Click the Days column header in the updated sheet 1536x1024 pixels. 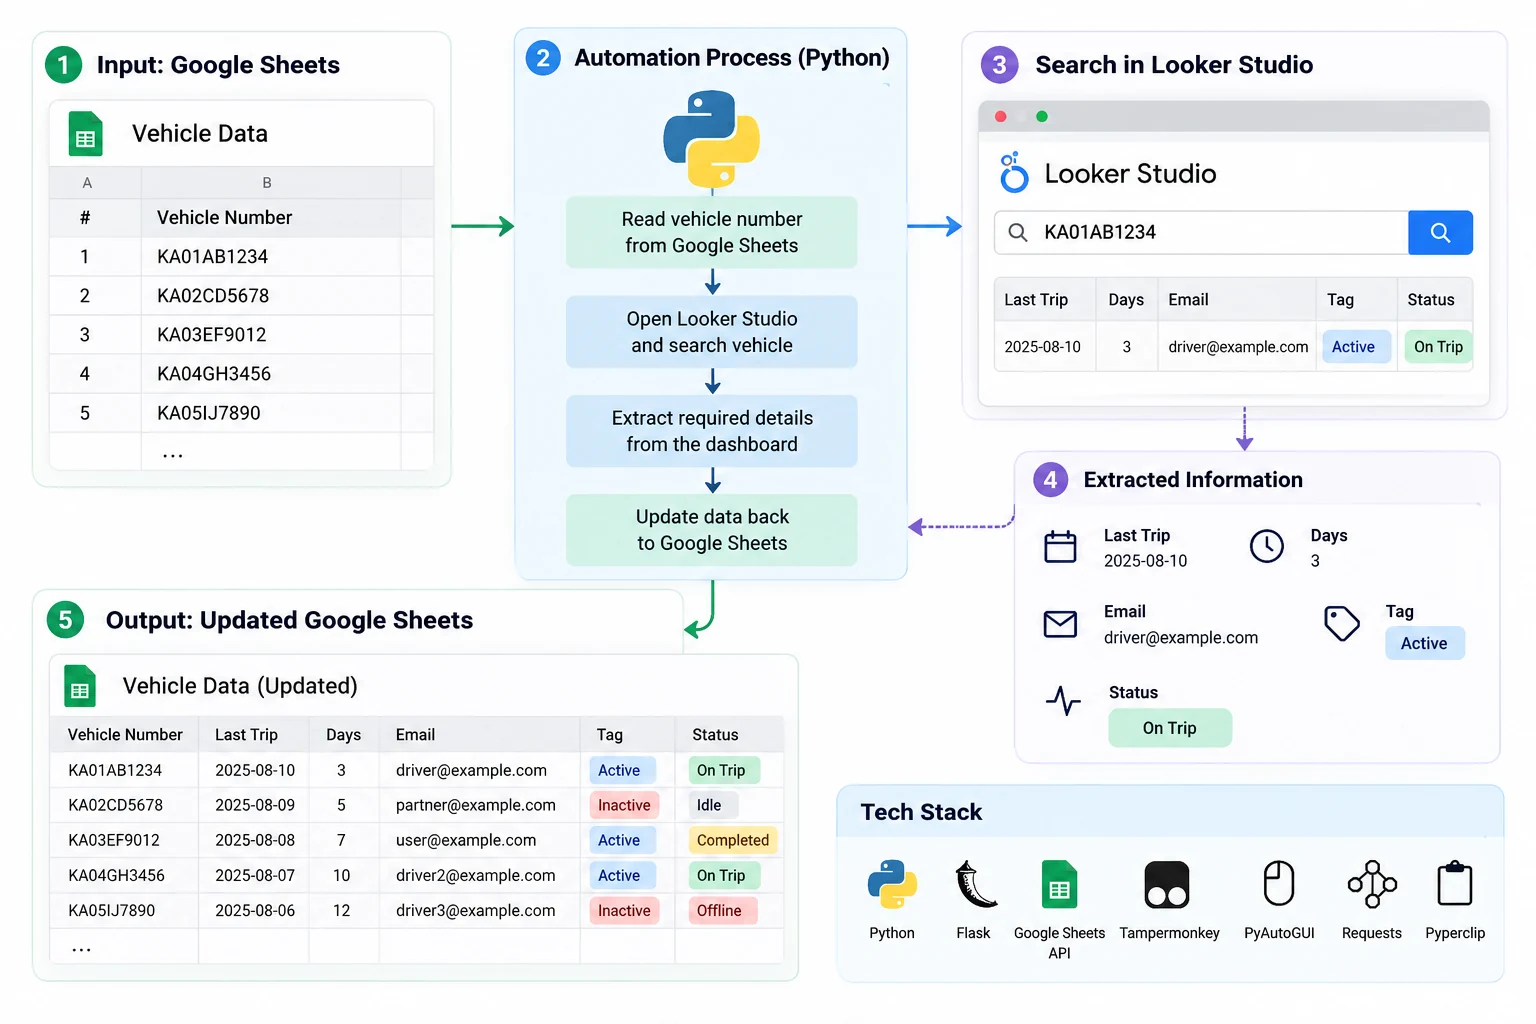343,735
